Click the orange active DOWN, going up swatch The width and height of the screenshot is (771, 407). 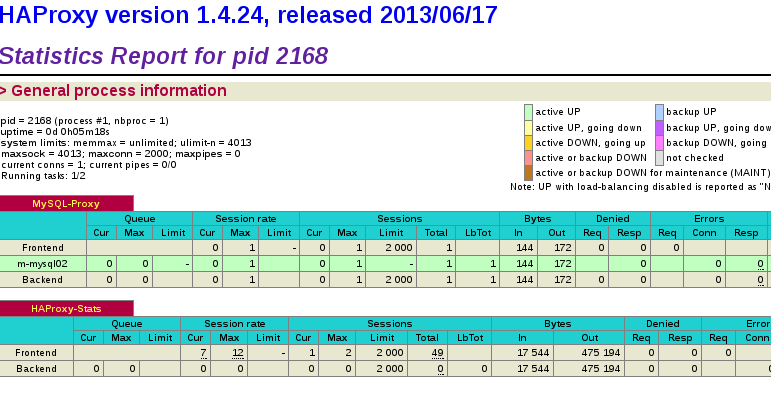pyautogui.click(x=529, y=143)
